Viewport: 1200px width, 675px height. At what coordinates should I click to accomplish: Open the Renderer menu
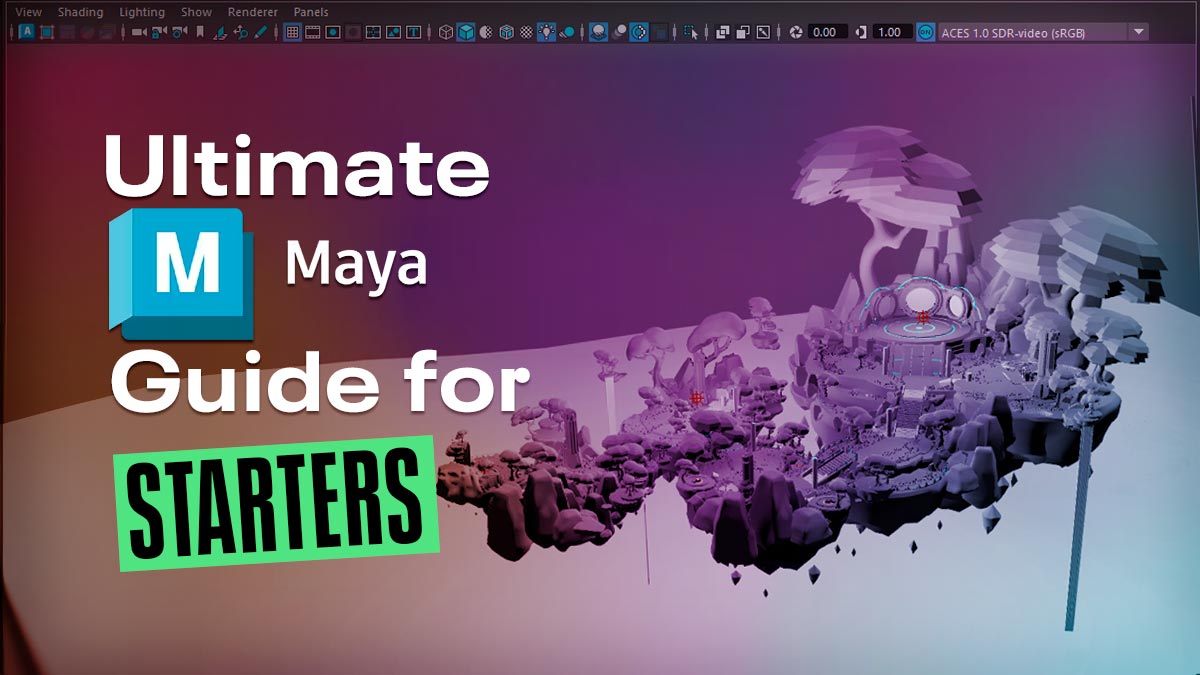(x=252, y=12)
